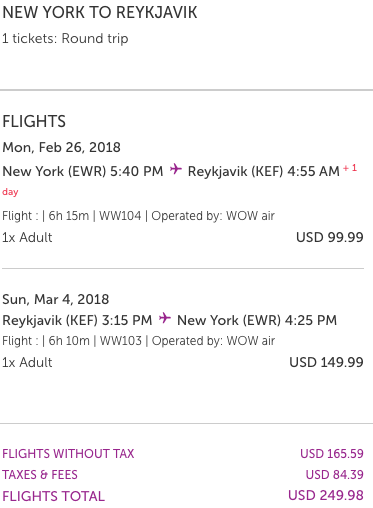Screen dimensions: 373x508
Task: Select flight number WW103 details line
Action: click(x=138, y=341)
